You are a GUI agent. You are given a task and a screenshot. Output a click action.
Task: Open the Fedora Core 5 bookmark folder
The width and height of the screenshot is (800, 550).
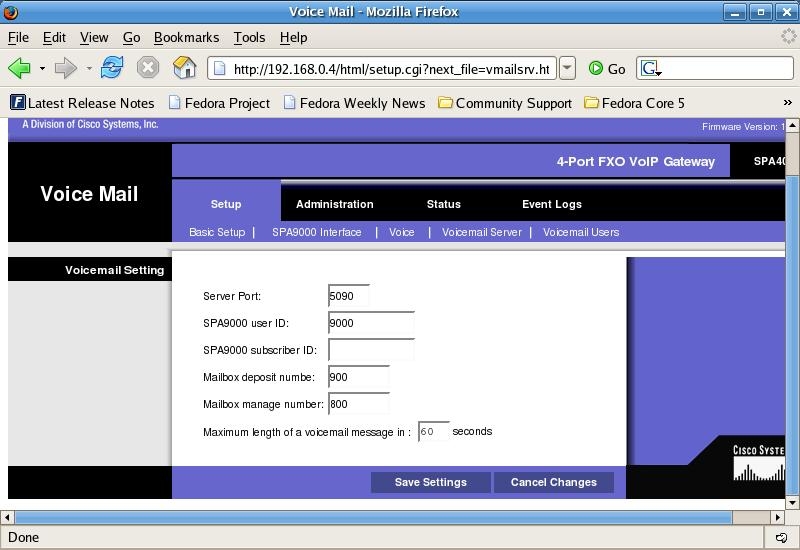pos(634,103)
